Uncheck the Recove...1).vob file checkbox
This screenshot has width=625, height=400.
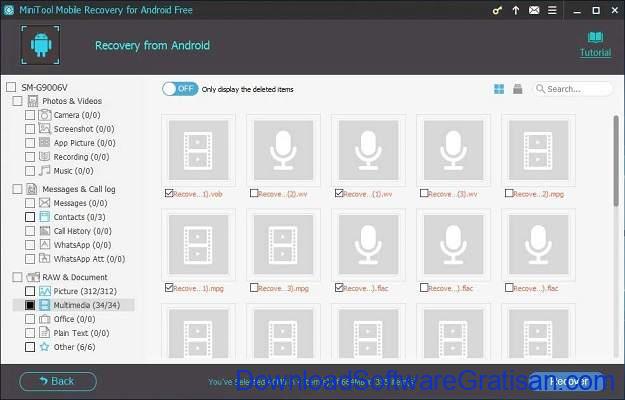point(169,193)
